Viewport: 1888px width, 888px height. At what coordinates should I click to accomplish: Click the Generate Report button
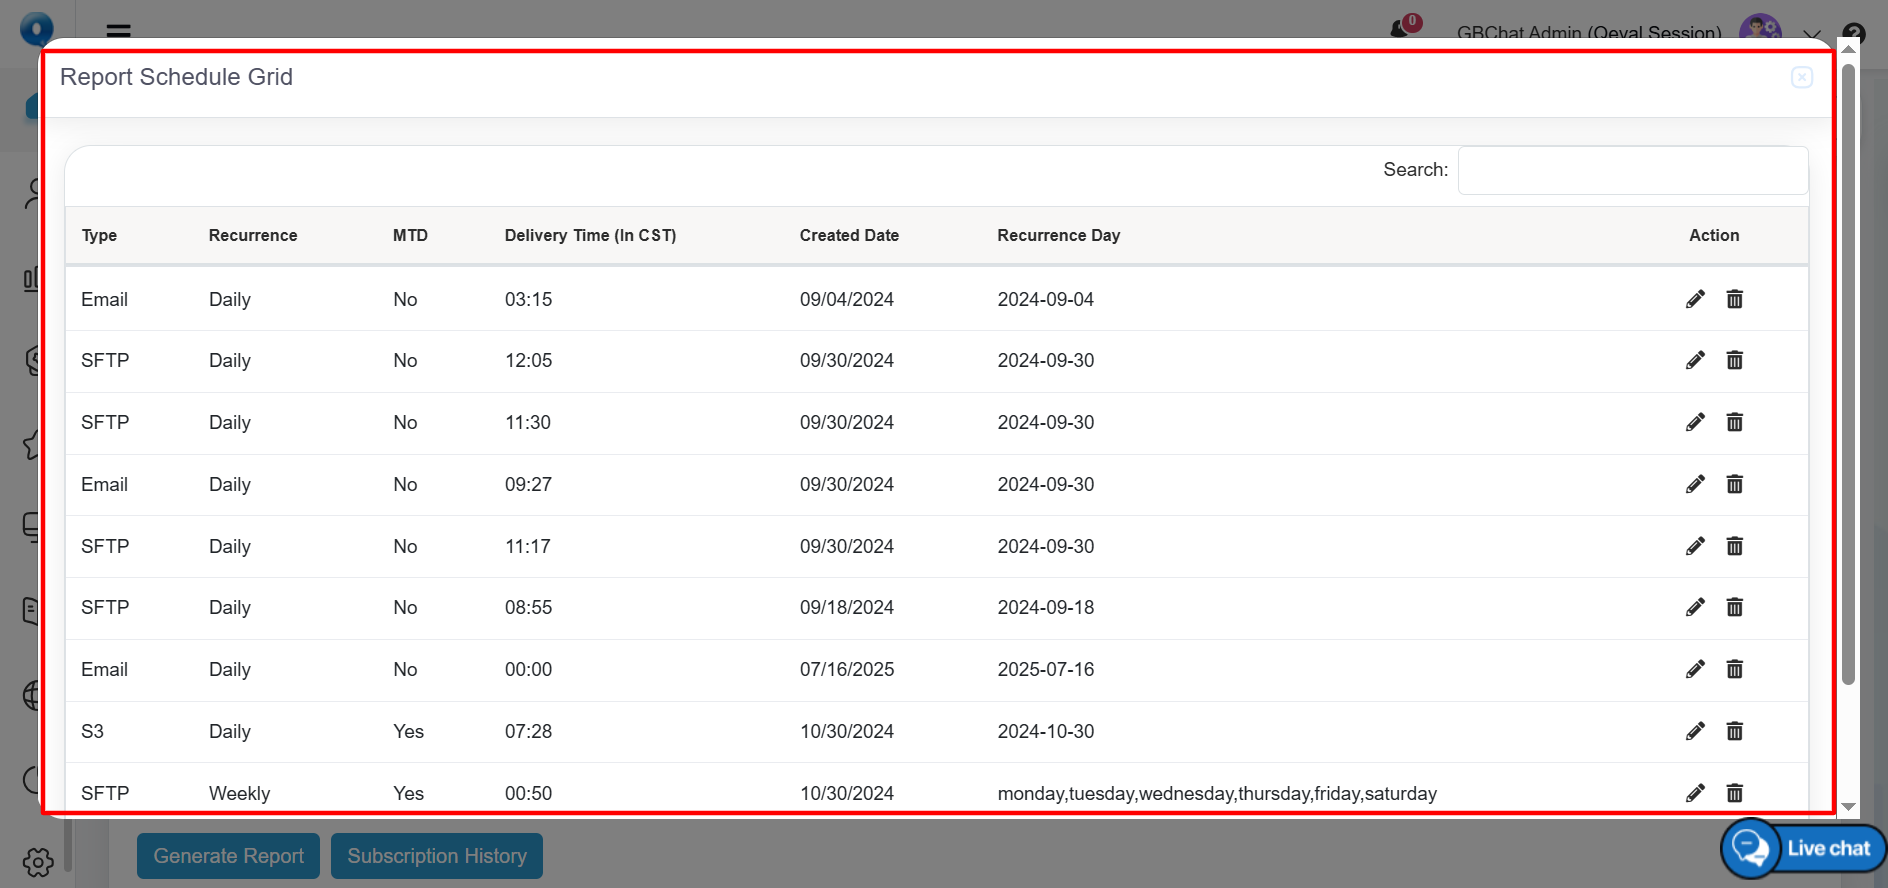pyautogui.click(x=228, y=856)
